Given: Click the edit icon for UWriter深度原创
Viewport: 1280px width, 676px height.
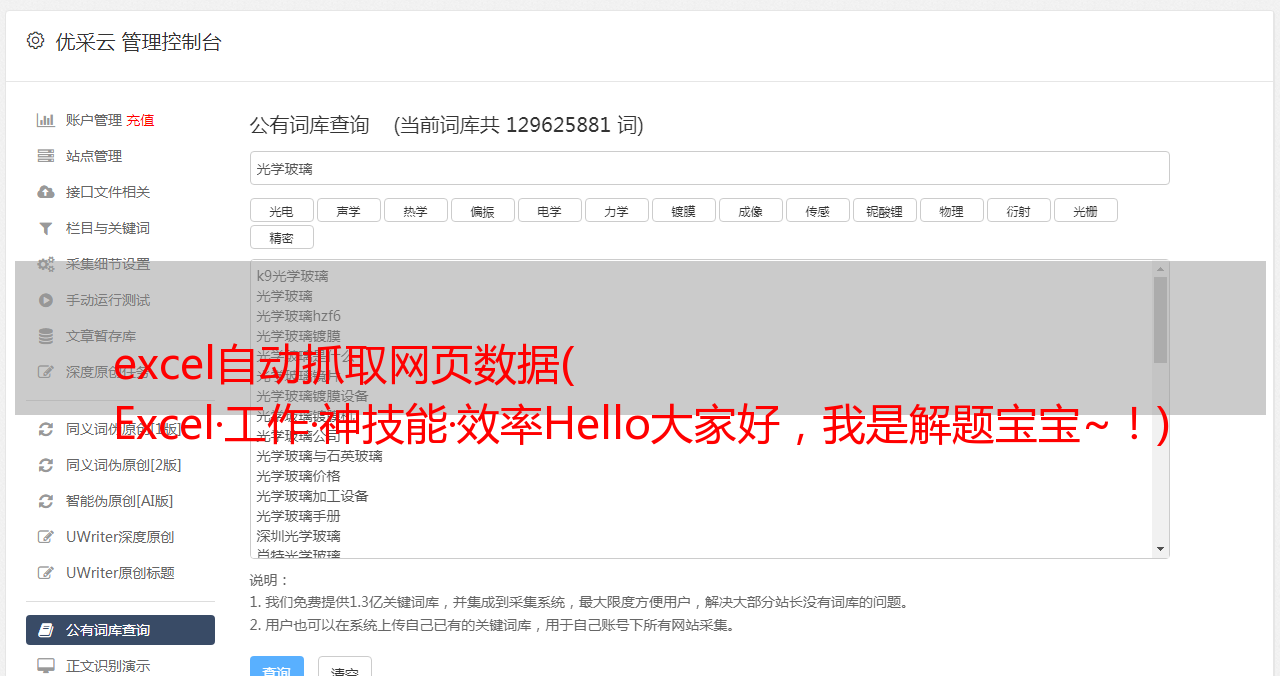Looking at the screenshot, I should 45,537.
